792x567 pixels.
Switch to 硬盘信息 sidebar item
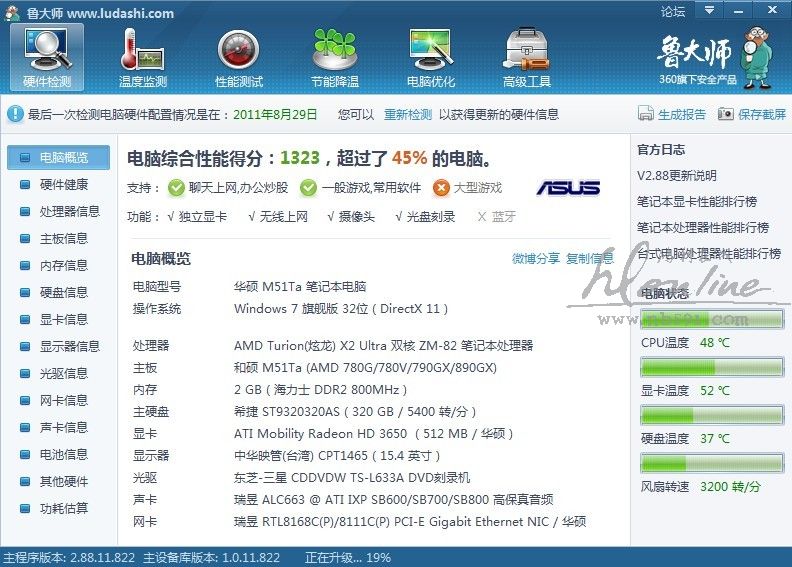point(63,292)
